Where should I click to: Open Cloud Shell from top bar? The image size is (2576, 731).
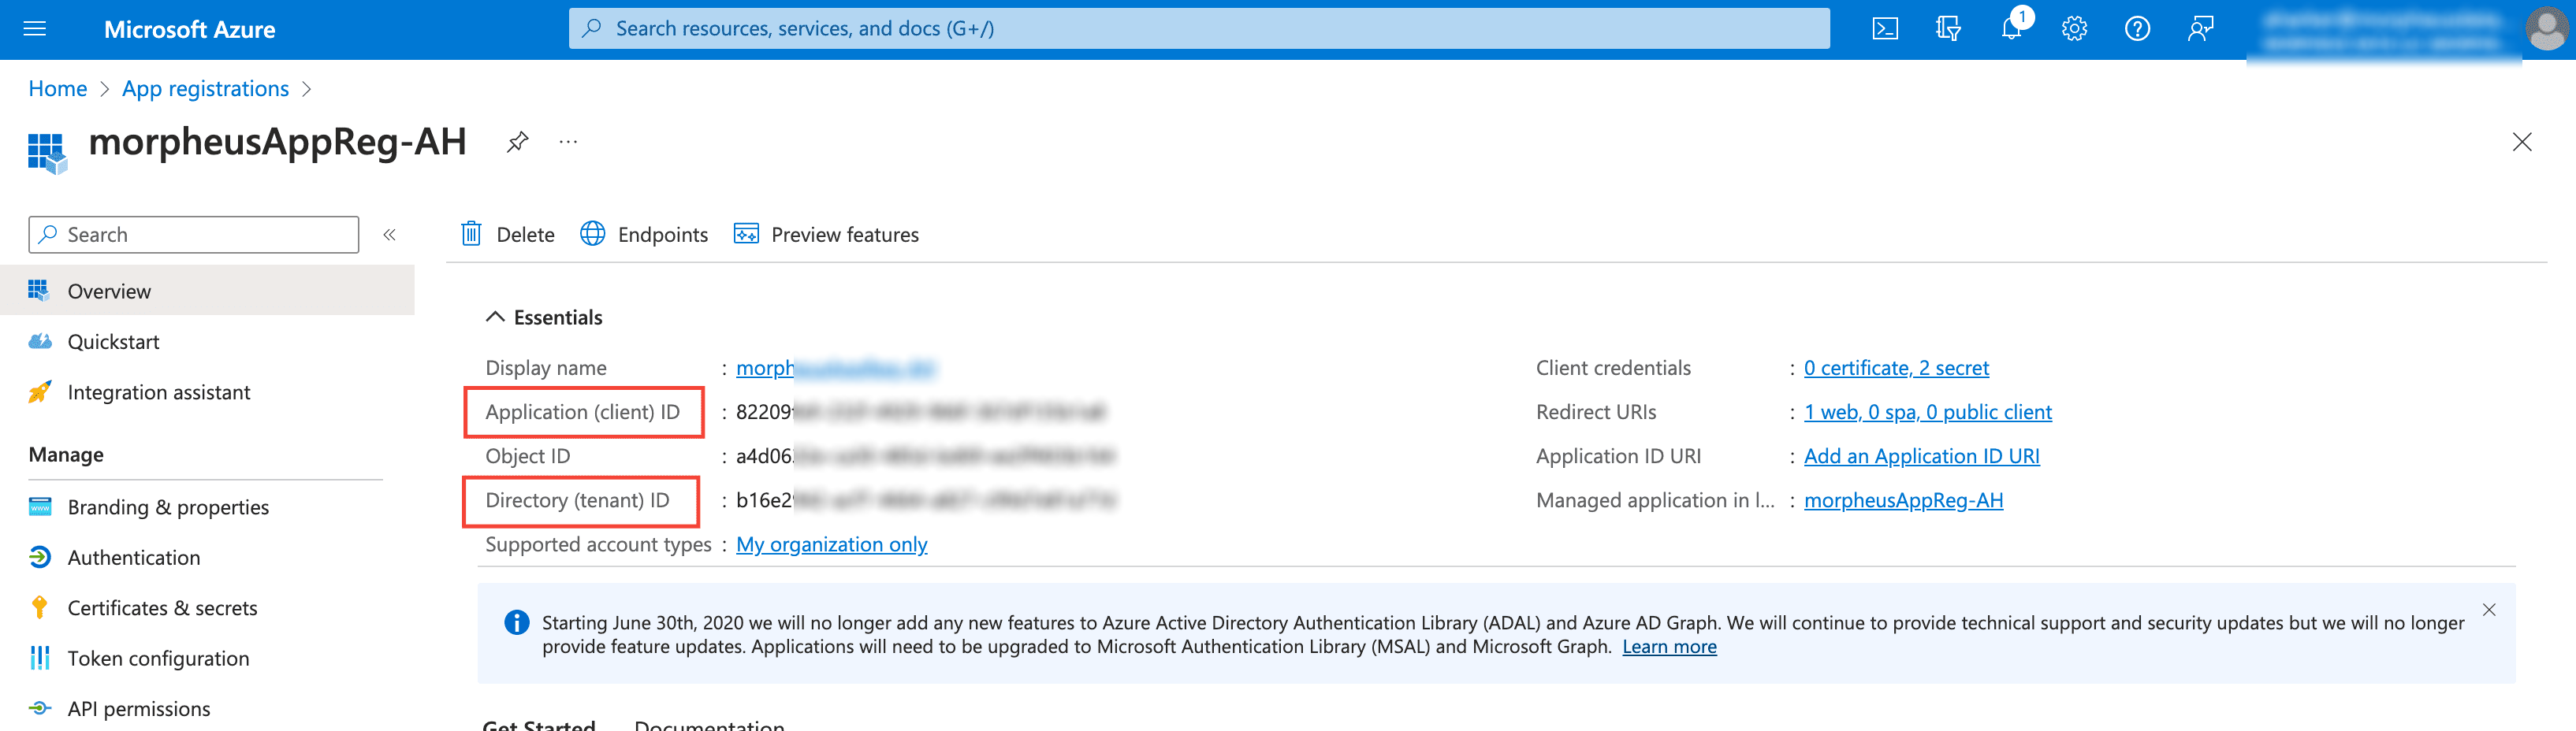pos(1884,29)
